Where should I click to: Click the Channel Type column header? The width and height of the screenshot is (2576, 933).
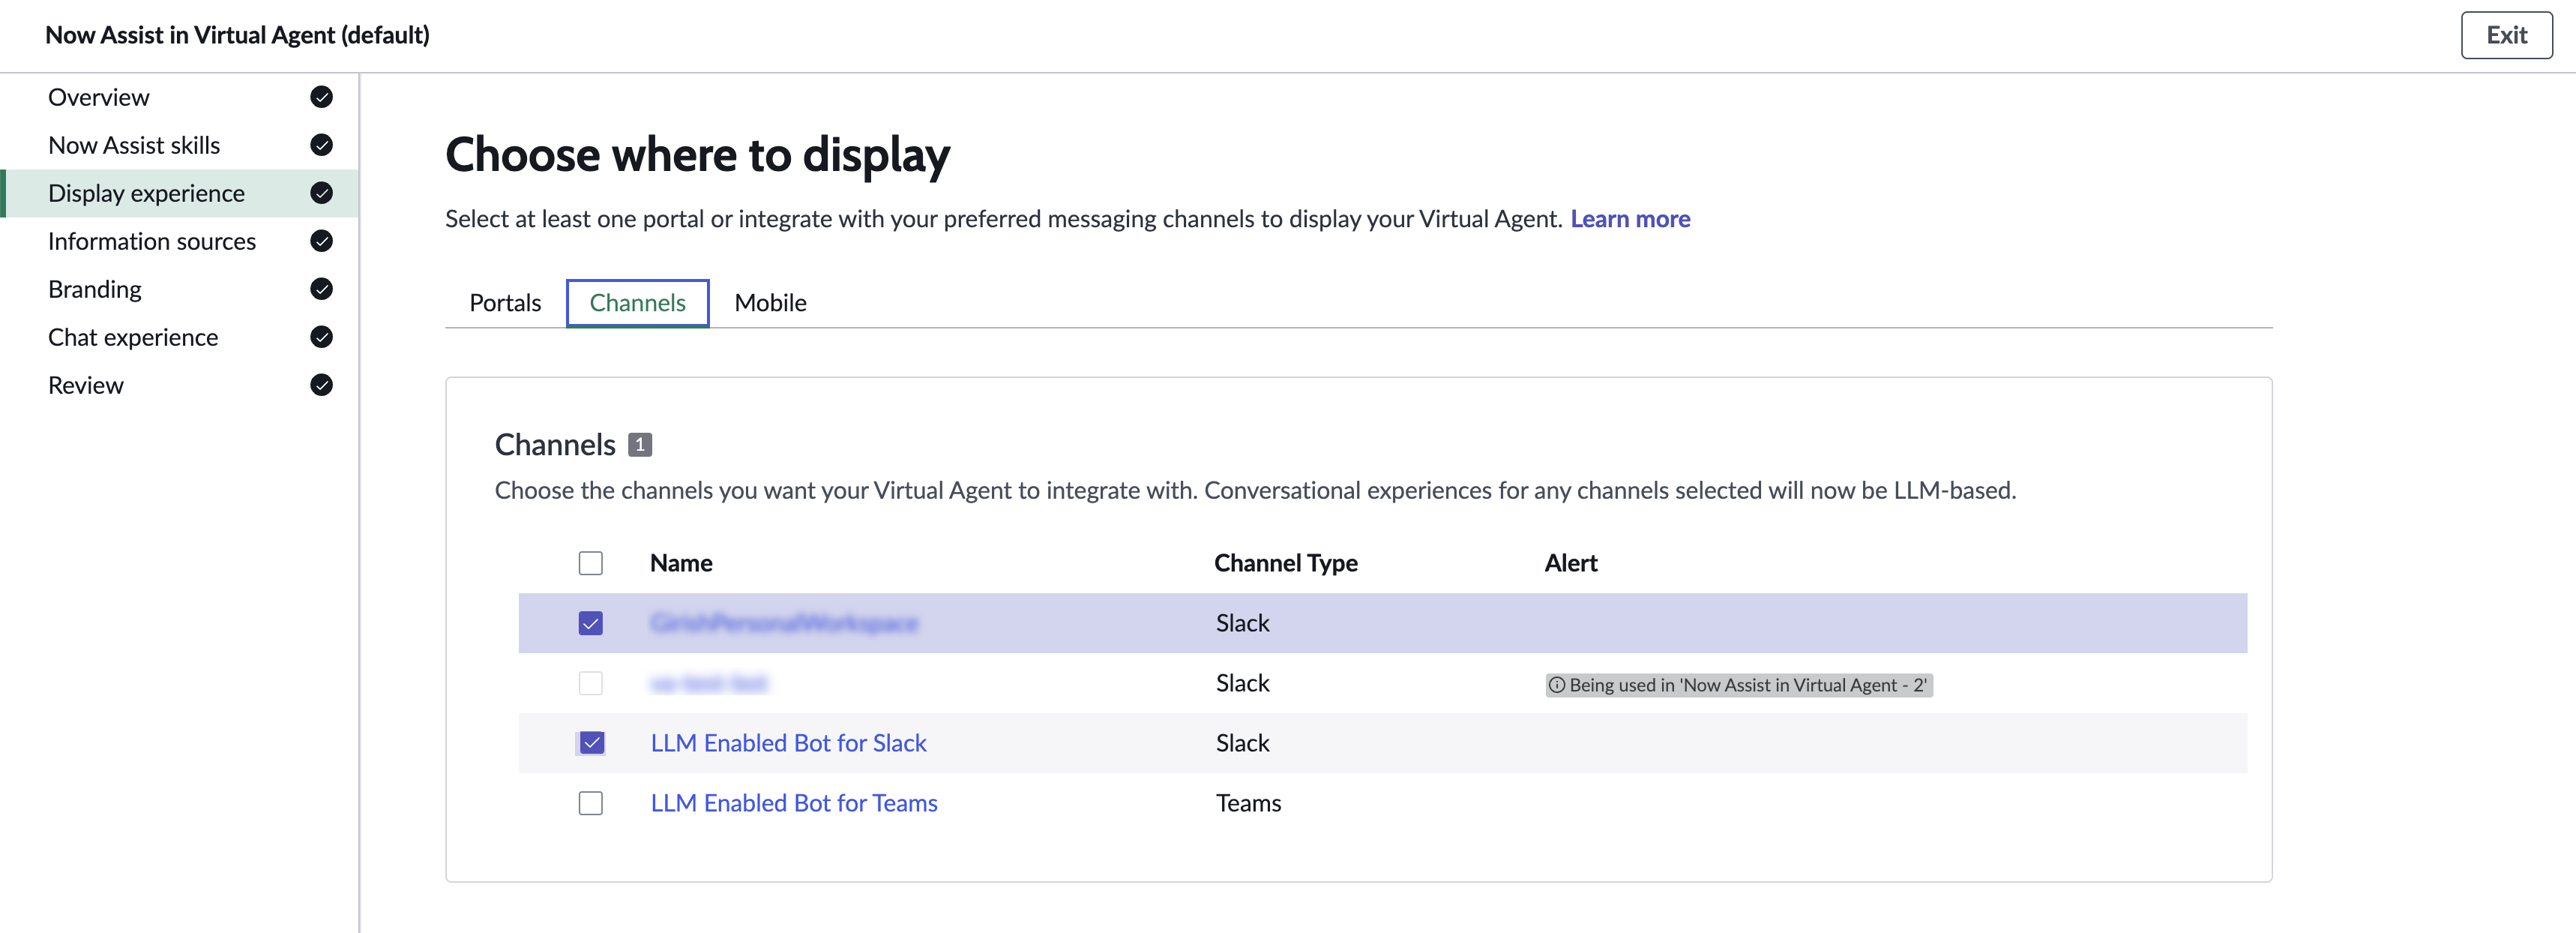click(1286, 563)
